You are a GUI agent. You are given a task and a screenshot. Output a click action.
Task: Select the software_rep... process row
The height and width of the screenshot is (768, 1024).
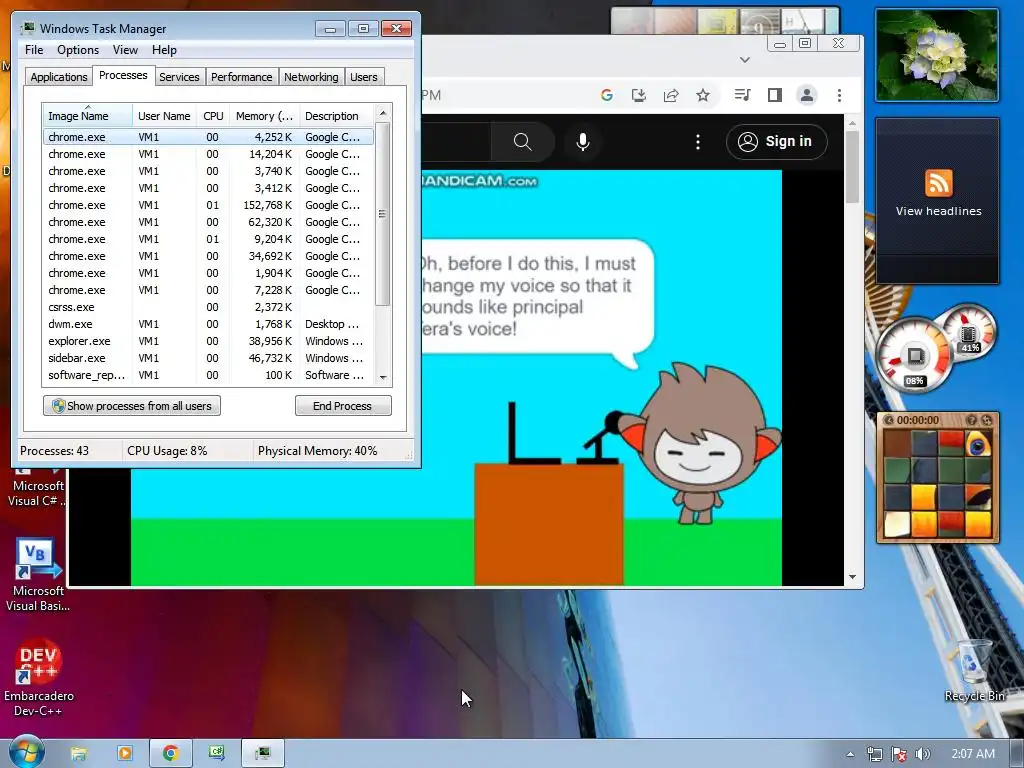click(209, 375)
